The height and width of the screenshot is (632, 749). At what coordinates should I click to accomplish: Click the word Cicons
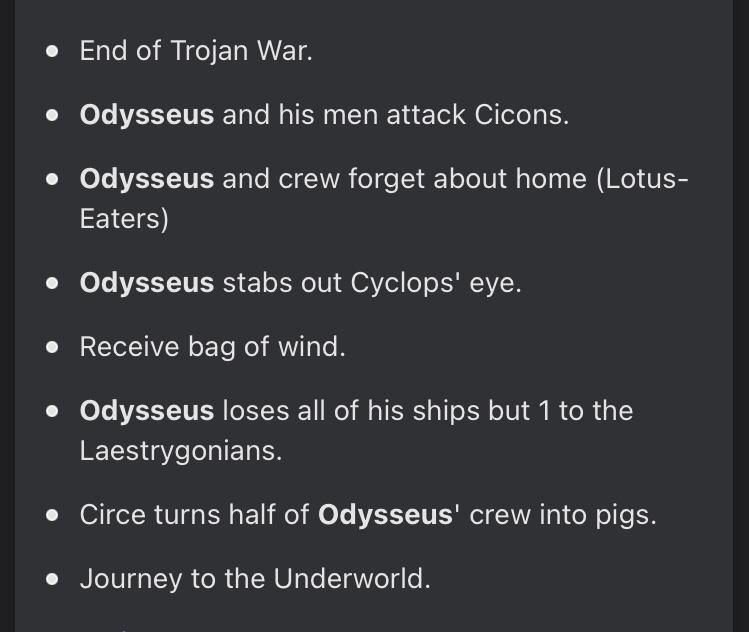click(522, 115)
